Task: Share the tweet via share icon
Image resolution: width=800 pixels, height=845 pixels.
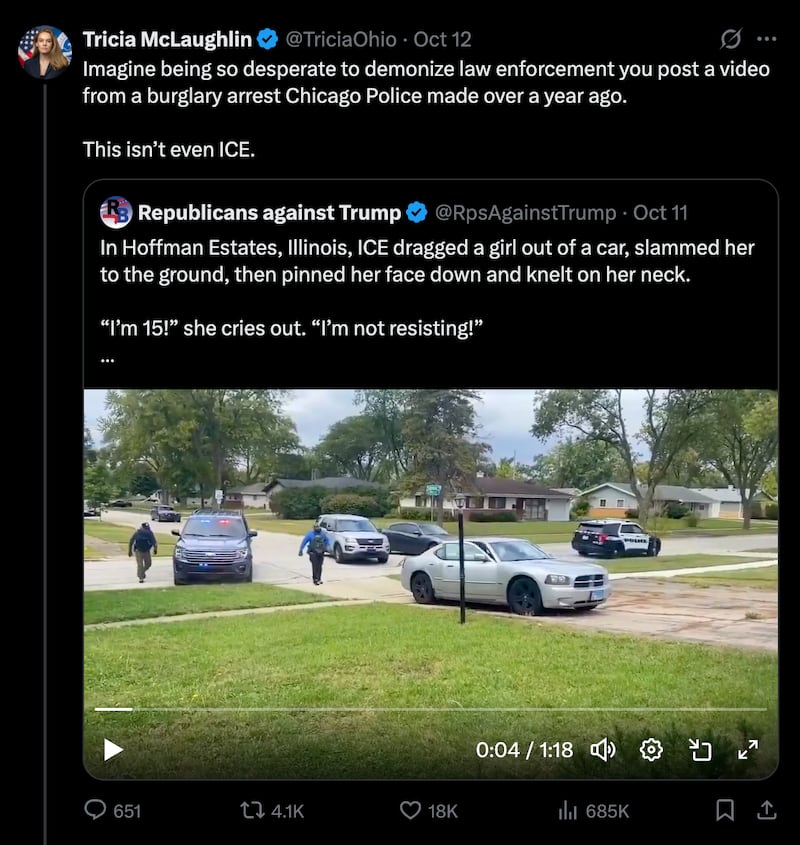Action: click(x=767, y=810)
